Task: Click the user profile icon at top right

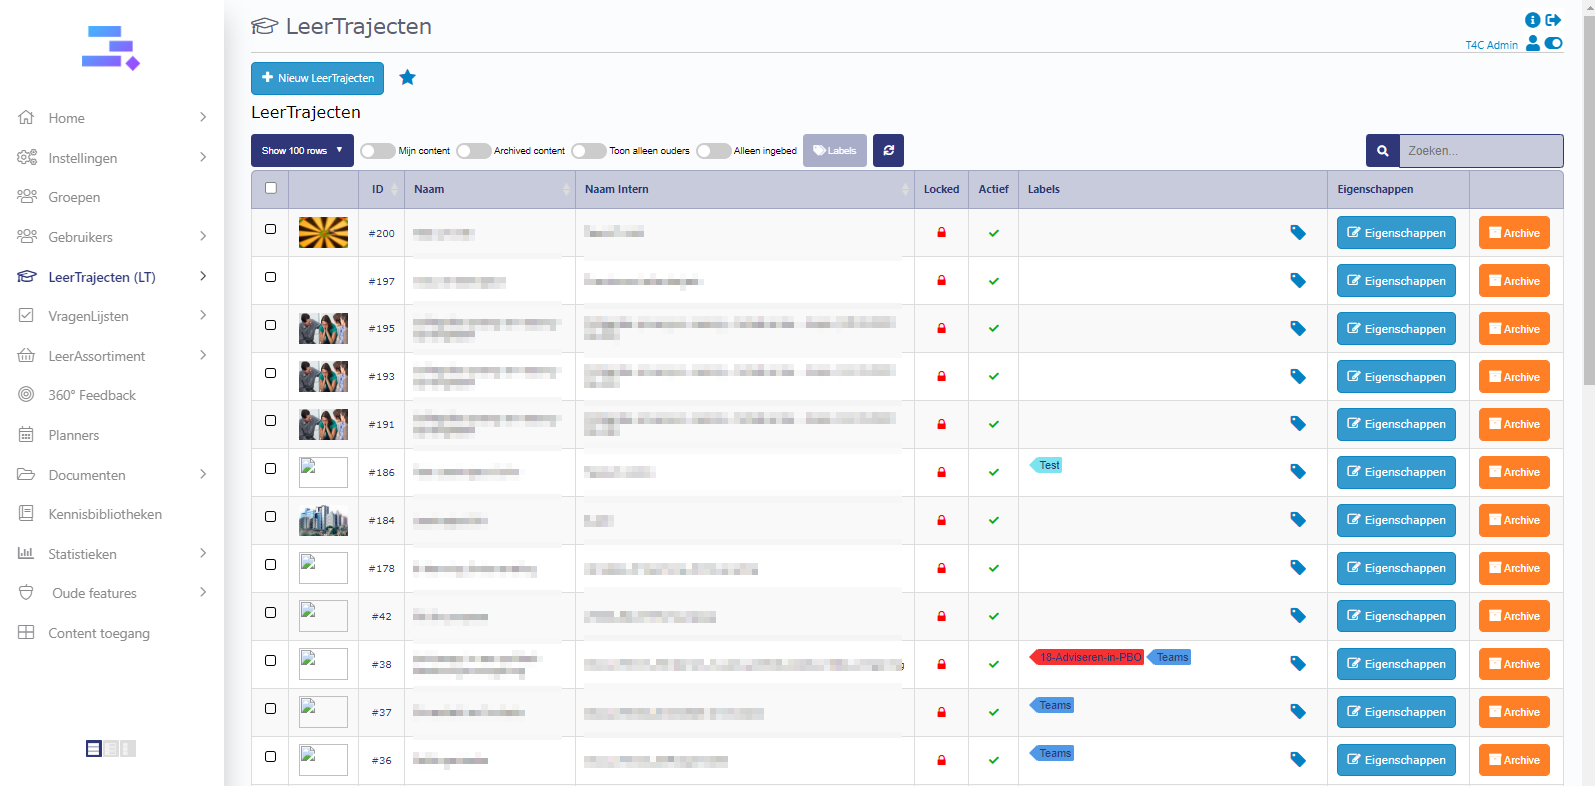Action: [x=1532, y=44]
